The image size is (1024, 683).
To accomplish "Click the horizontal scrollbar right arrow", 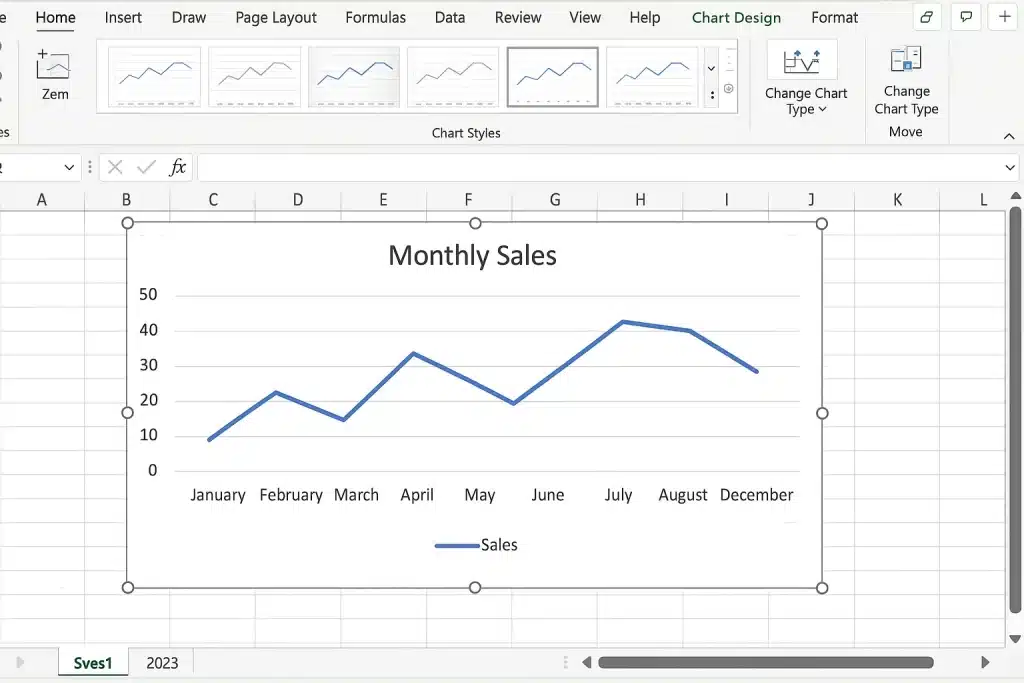I will click(985, 662).
